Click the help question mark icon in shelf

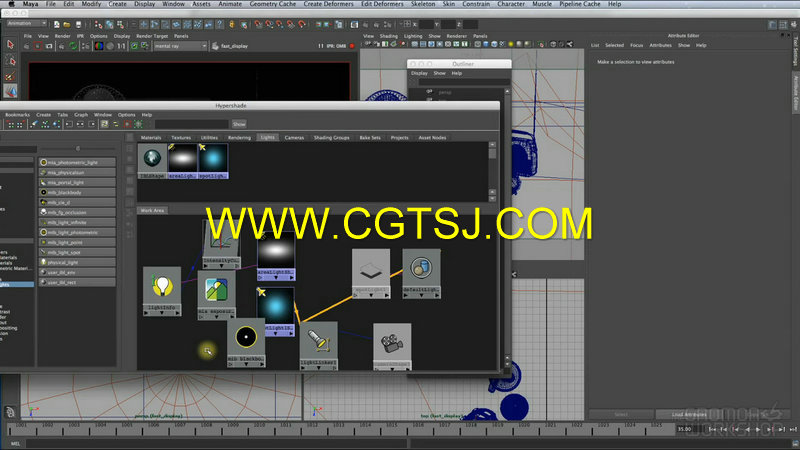(220, 24)
